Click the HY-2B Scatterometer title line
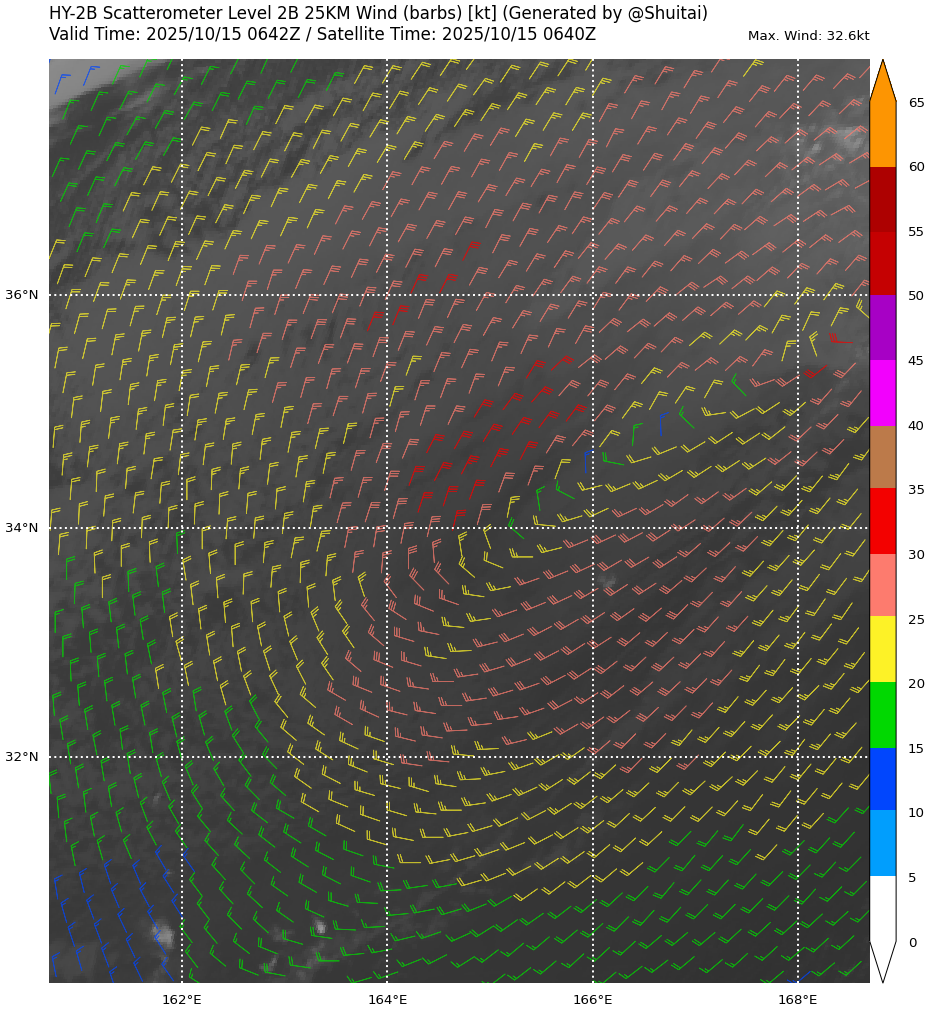The image size is (929, 1011). coord(378,13)
